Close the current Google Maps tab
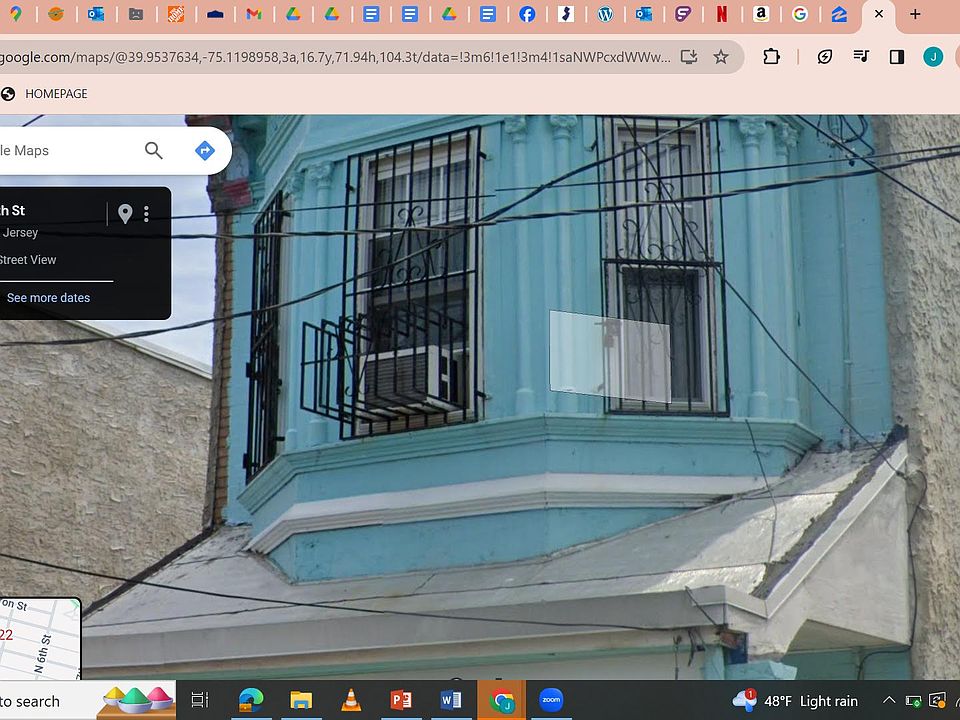960x720 pixels. click(x=879, y=13)
